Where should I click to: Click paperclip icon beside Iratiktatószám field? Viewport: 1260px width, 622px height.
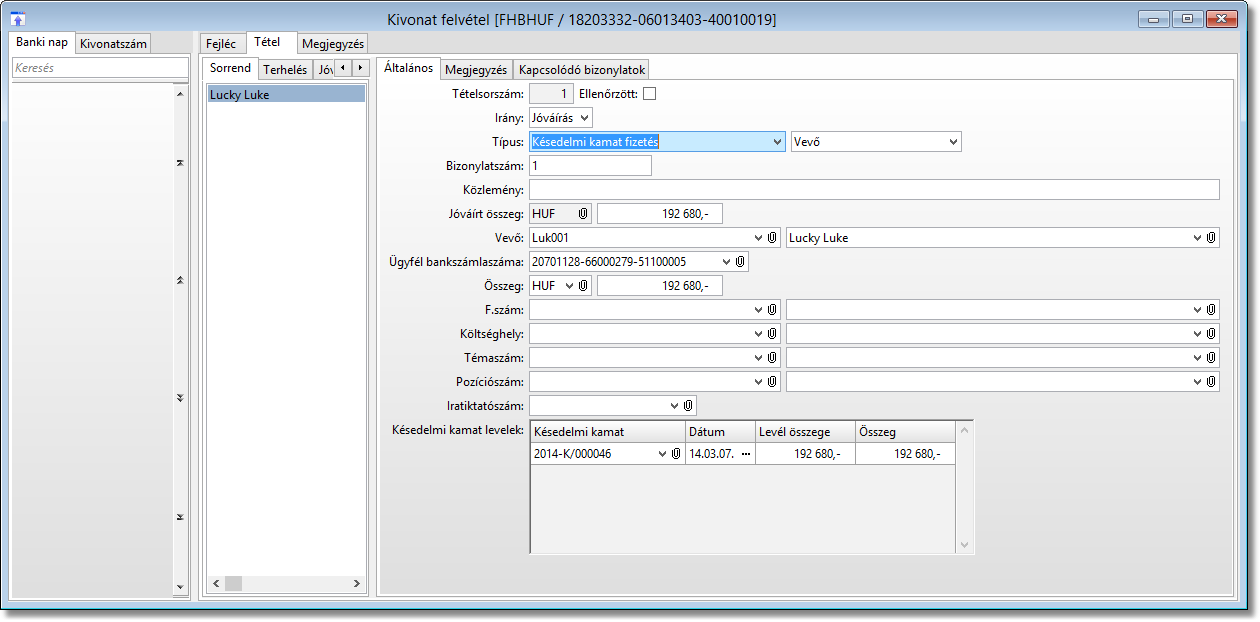pyautogui.click(x=688, y=406)
